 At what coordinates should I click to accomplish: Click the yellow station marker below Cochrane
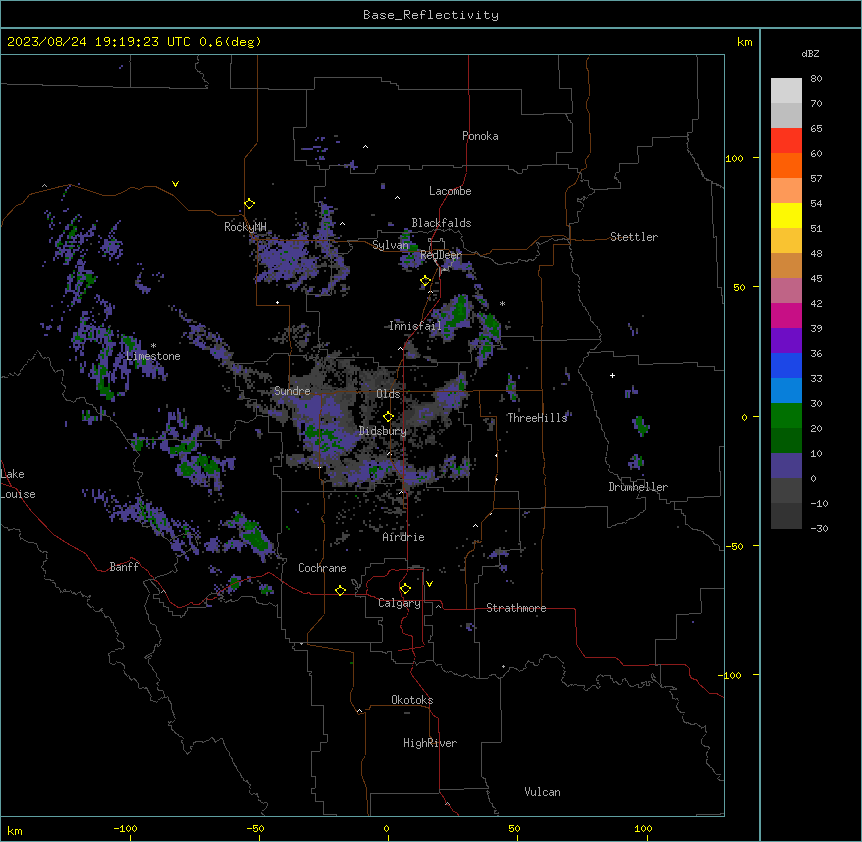pos(340,590)
